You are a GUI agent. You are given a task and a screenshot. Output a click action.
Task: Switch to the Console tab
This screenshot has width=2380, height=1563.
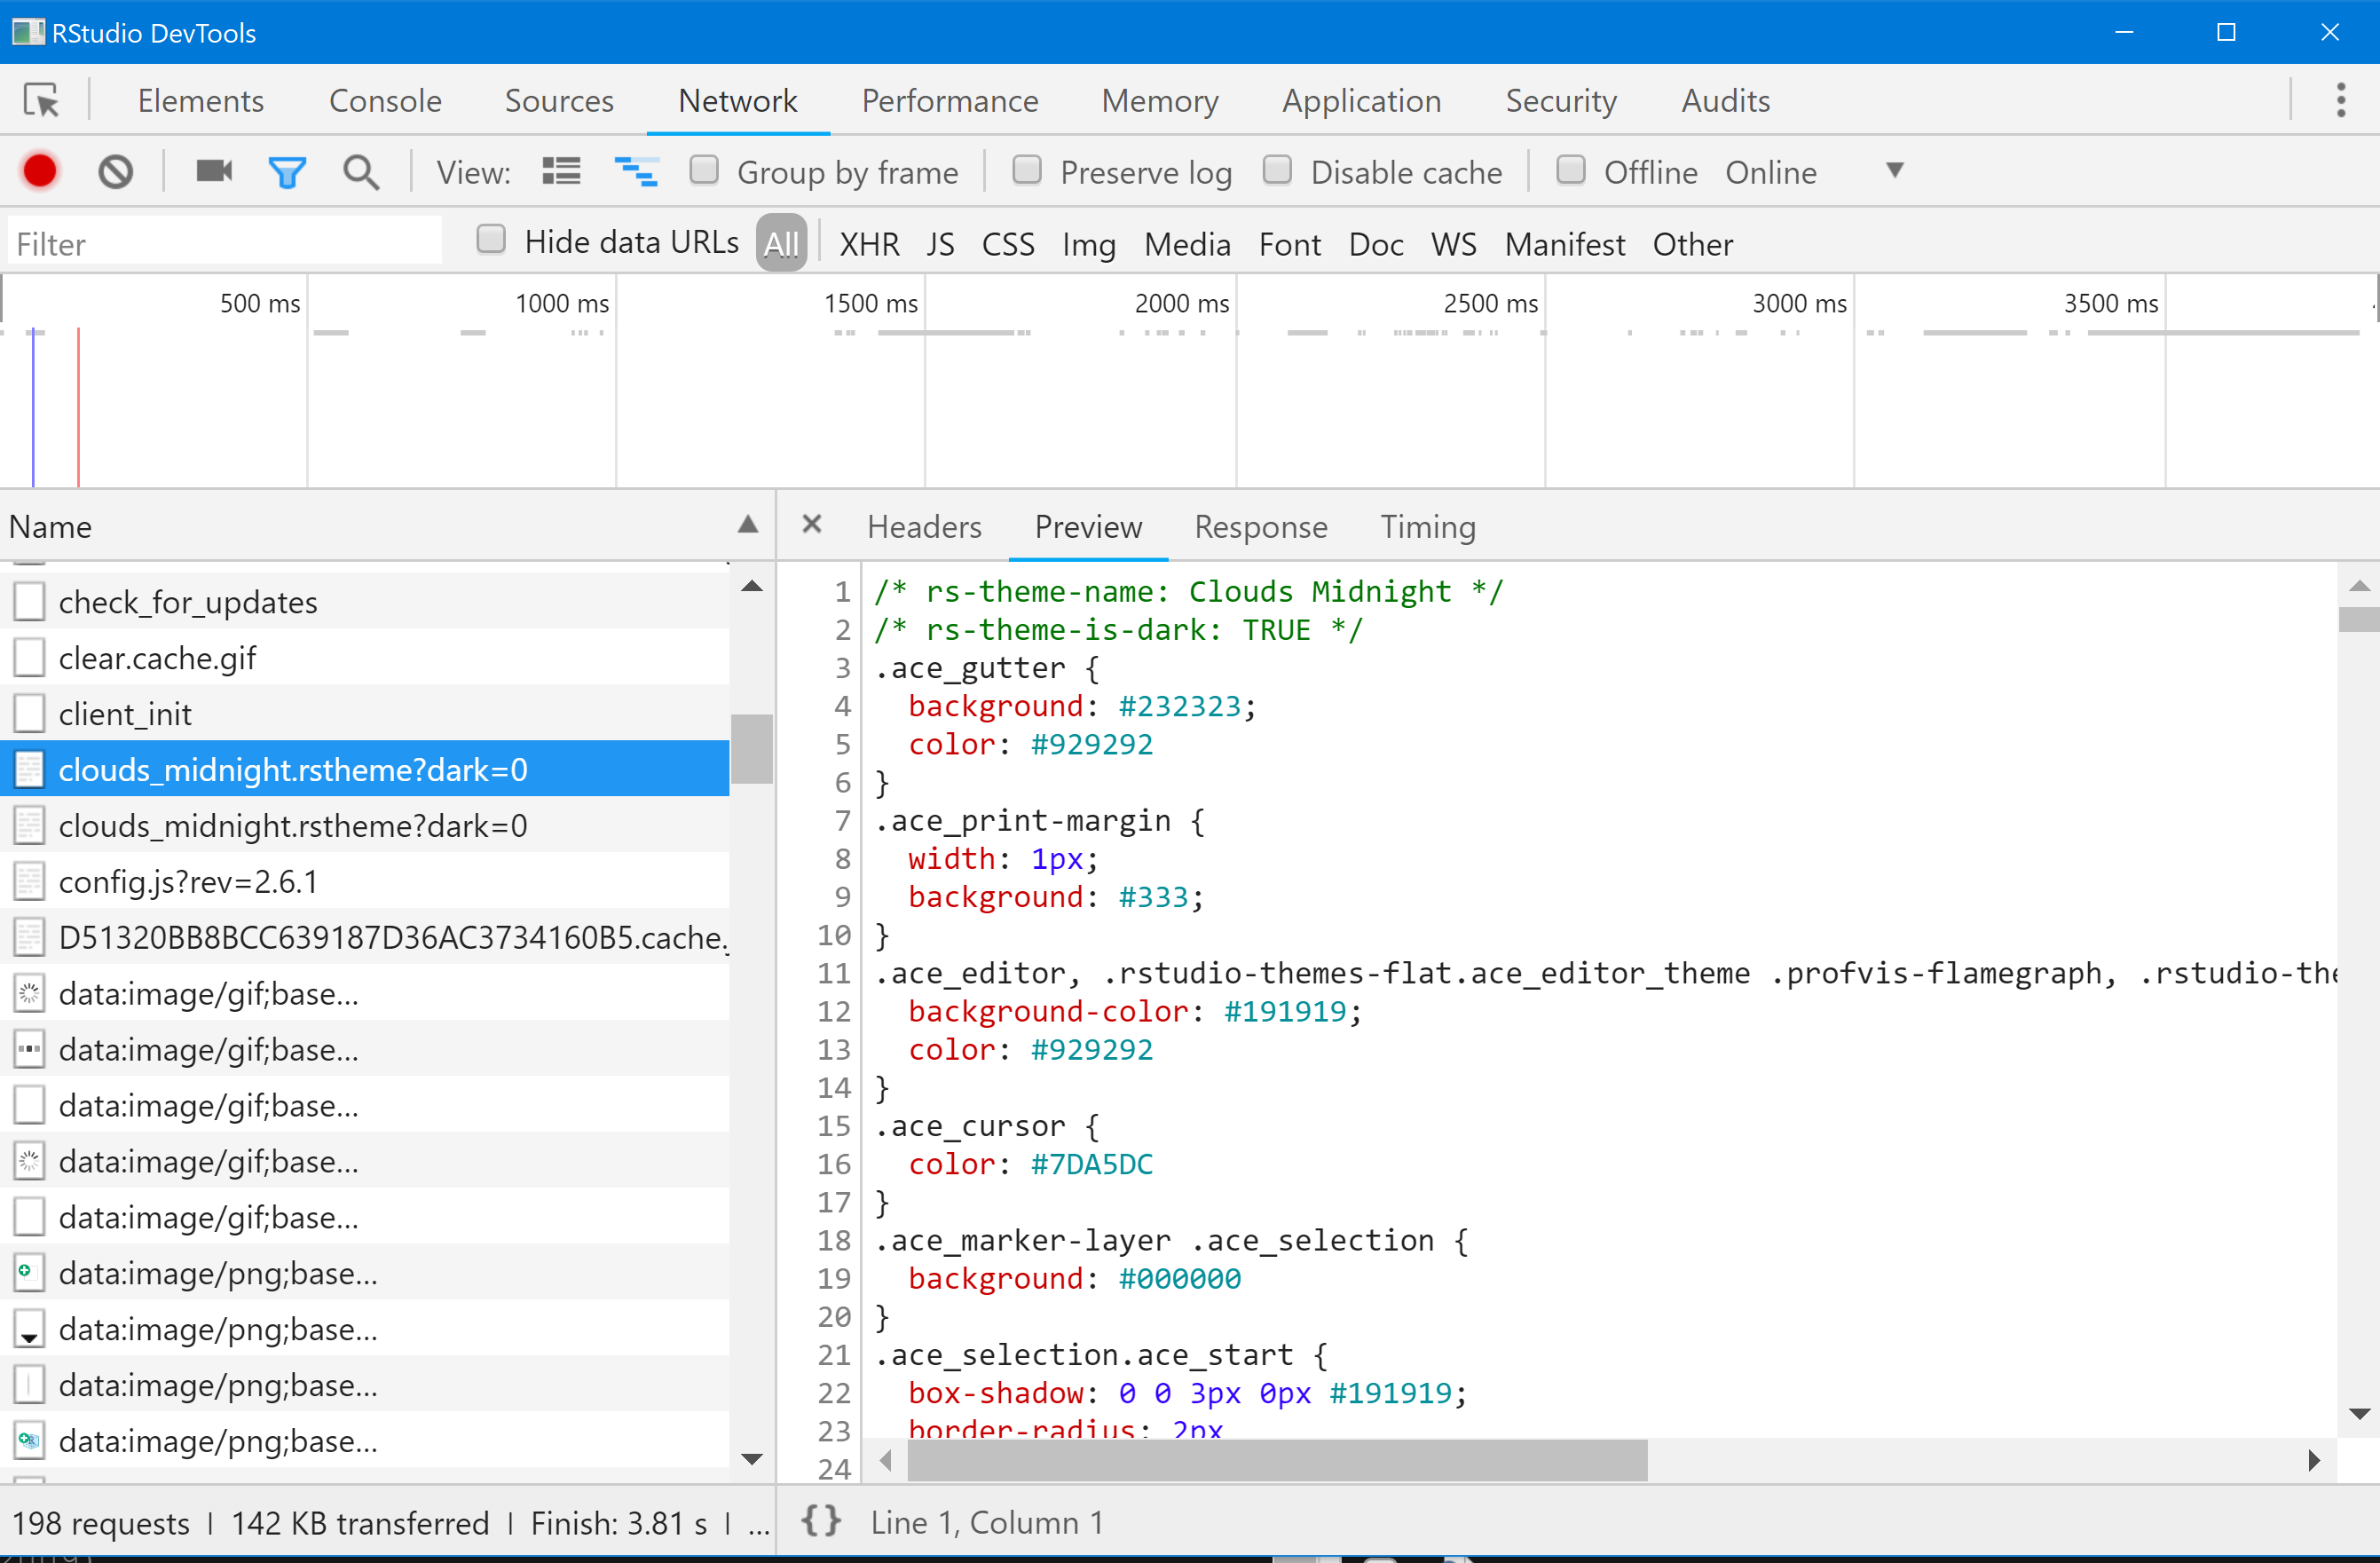coord(385,101)
